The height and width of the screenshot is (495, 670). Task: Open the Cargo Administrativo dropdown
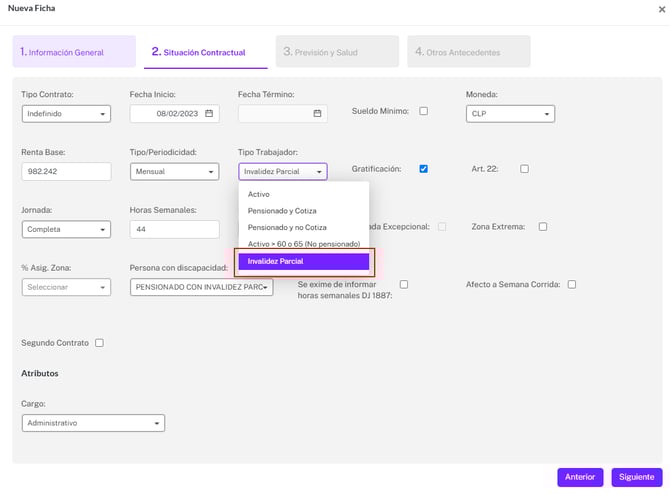coord(93,423)
